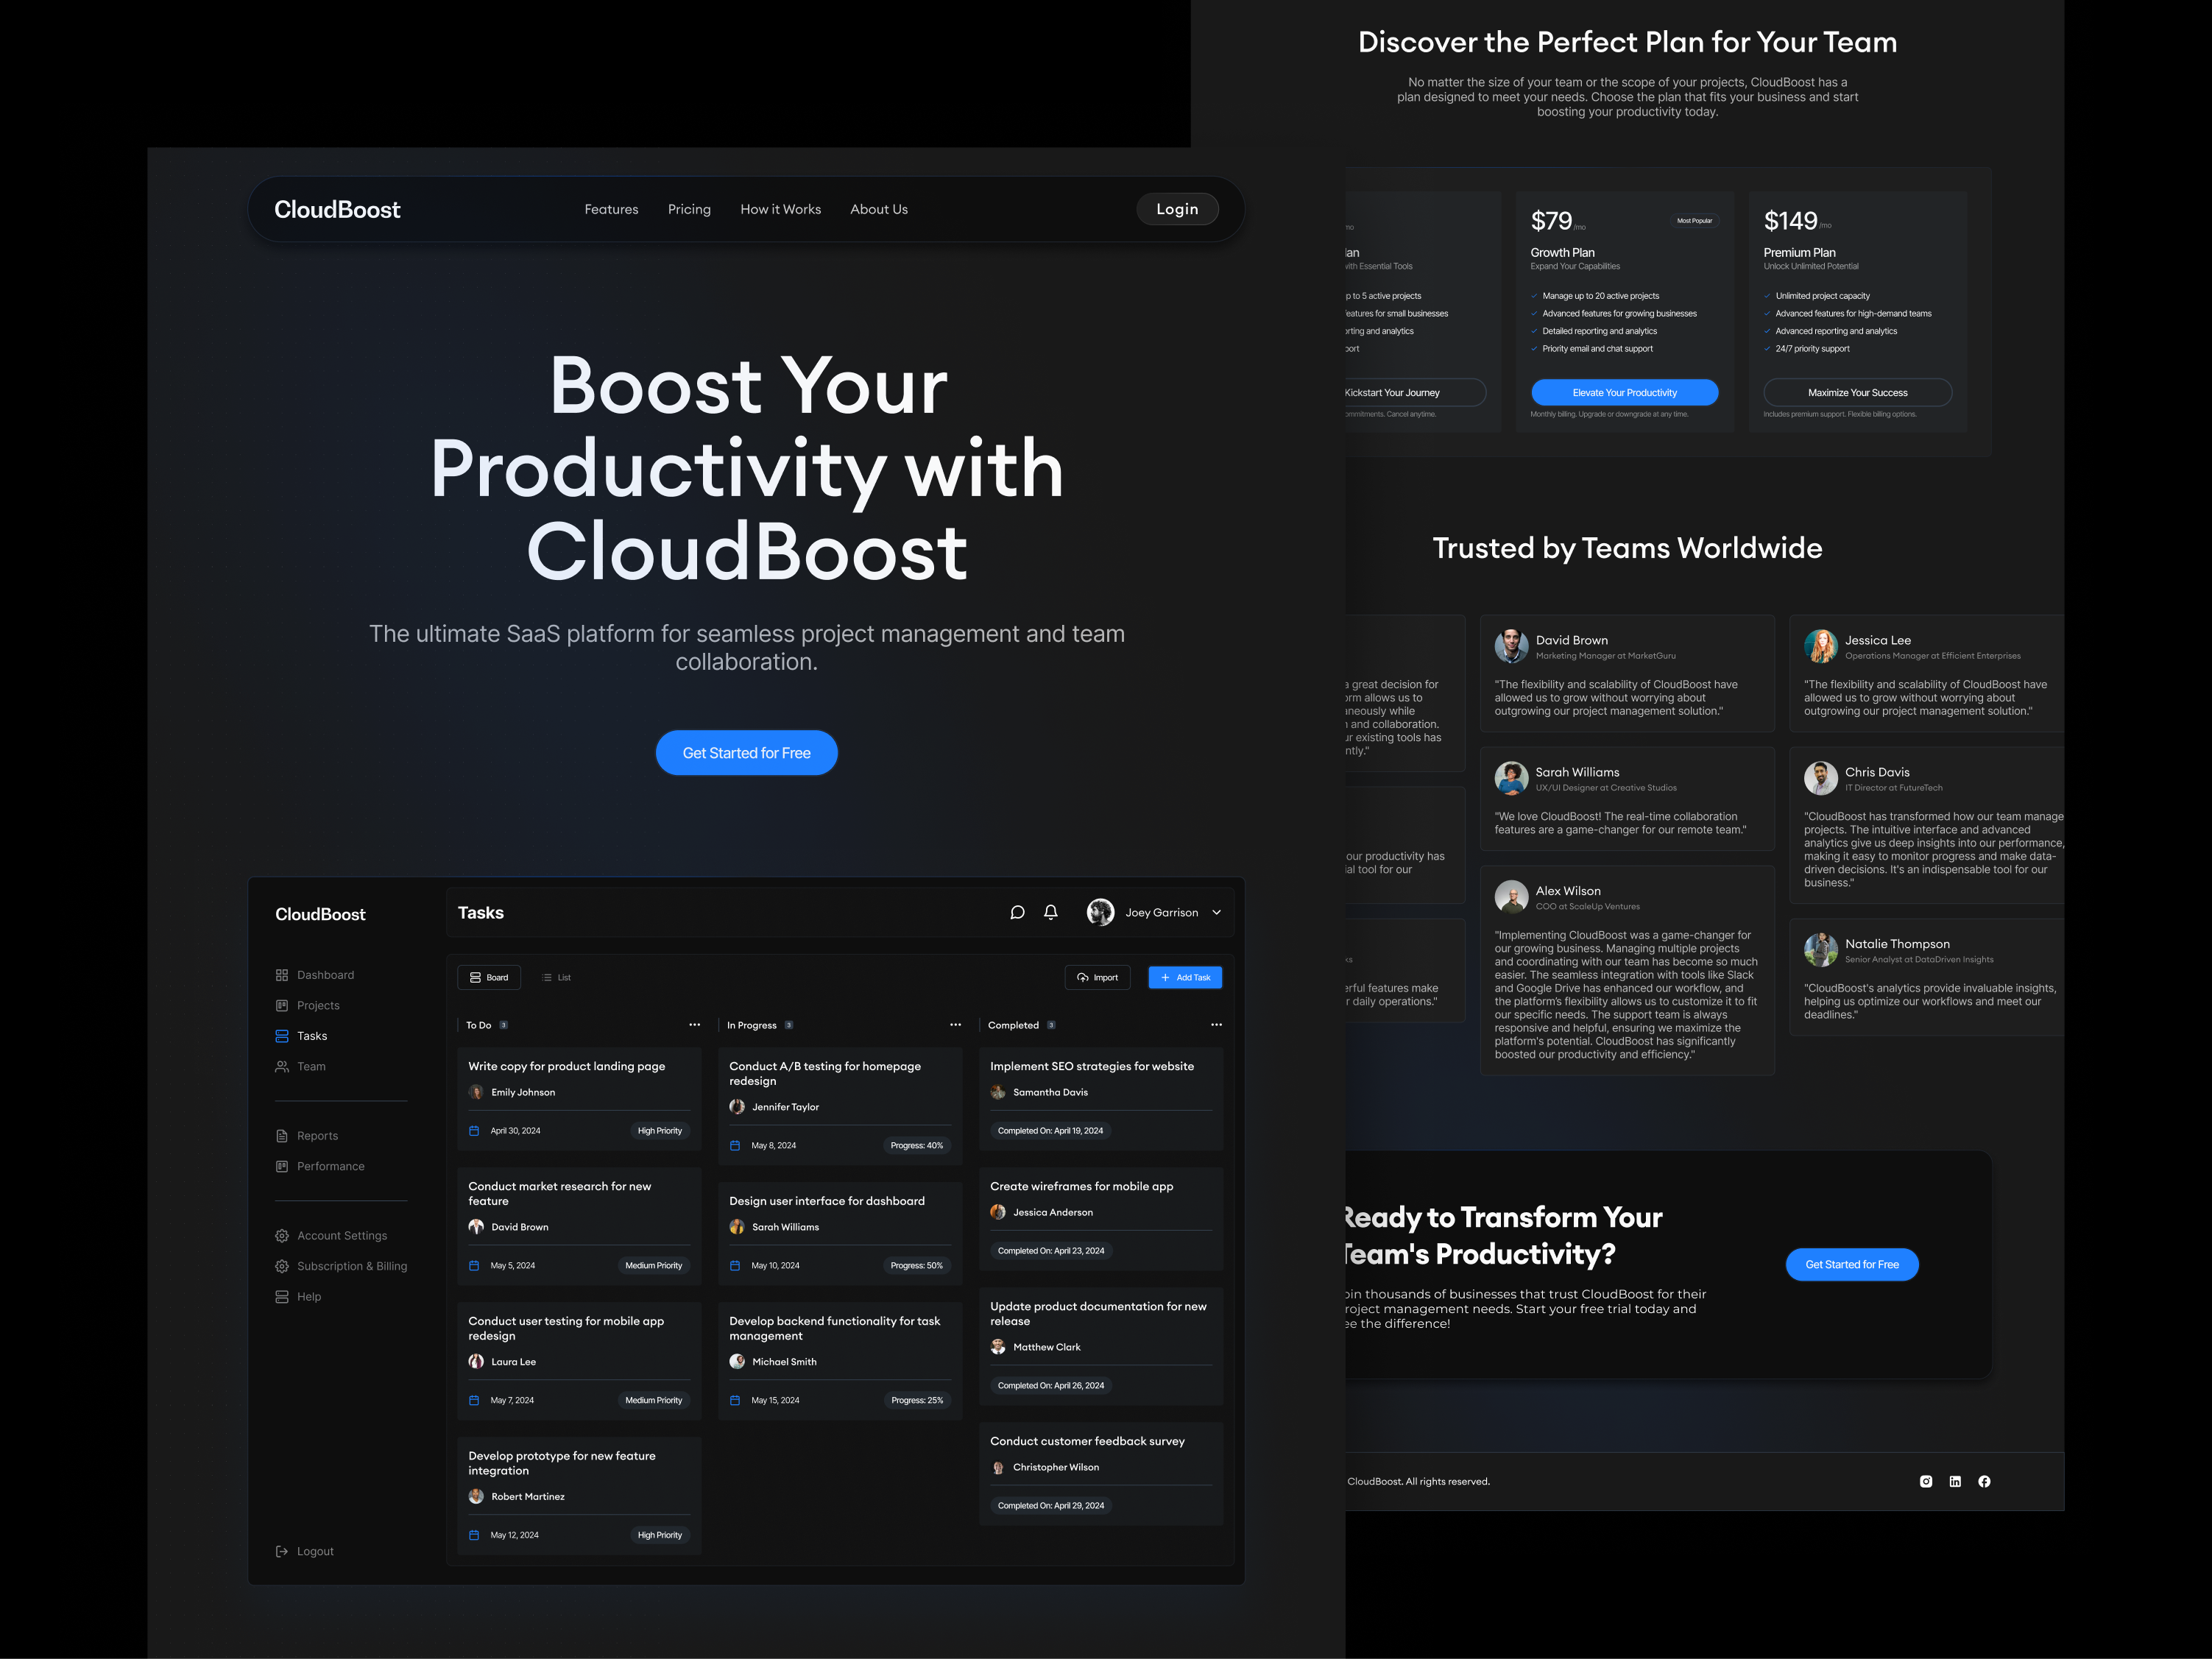Viewport: 2212px width, 1659px height.
Task: Click the Instagram icon in footer
Action: pyautogui.click(x=1926, y=1481)
